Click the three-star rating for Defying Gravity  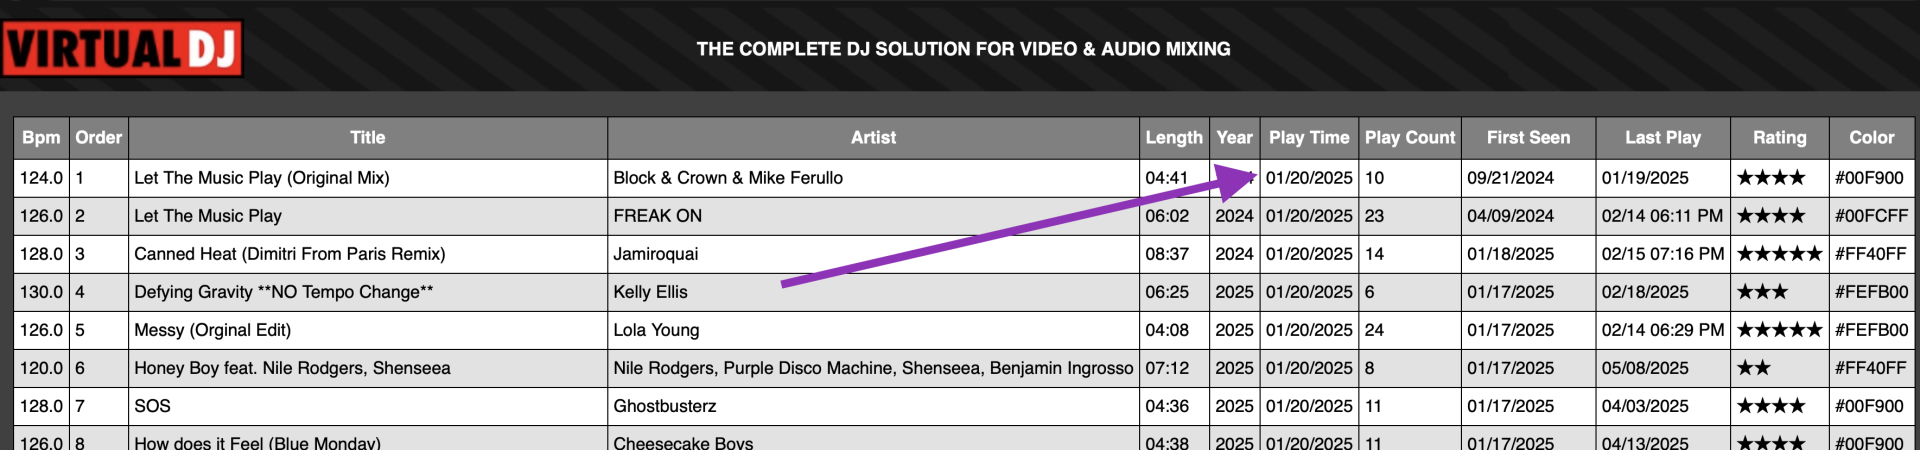coord(1762,292)
